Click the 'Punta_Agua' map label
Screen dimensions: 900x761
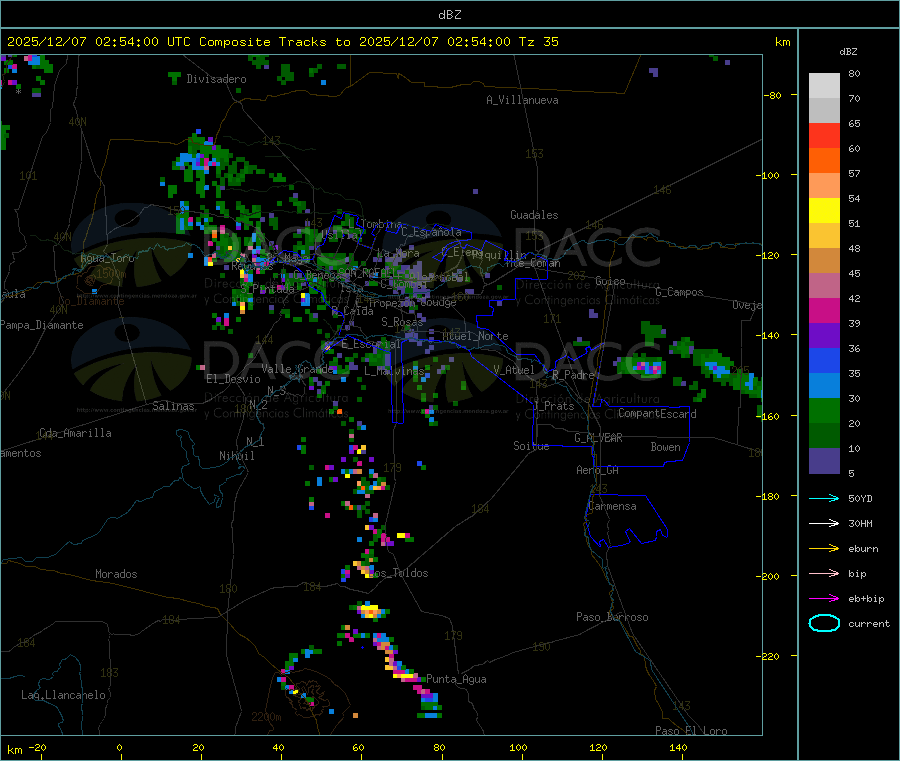click(x=456, y=680)
